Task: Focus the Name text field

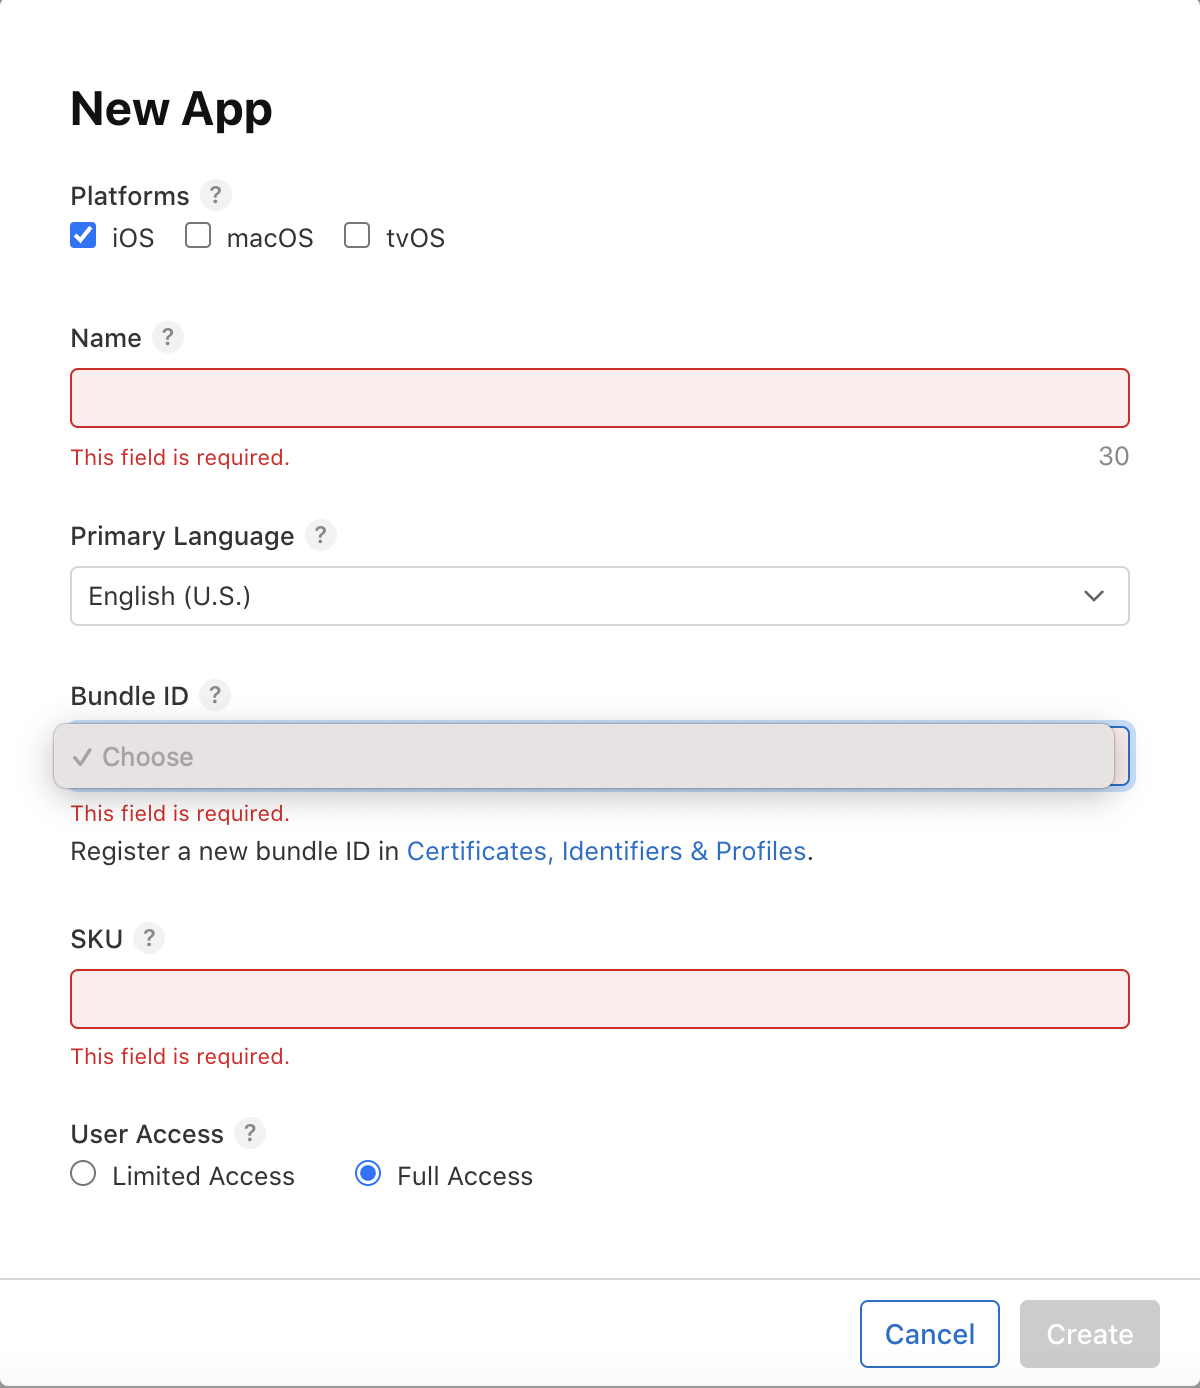Action: (x=600, y=398)
